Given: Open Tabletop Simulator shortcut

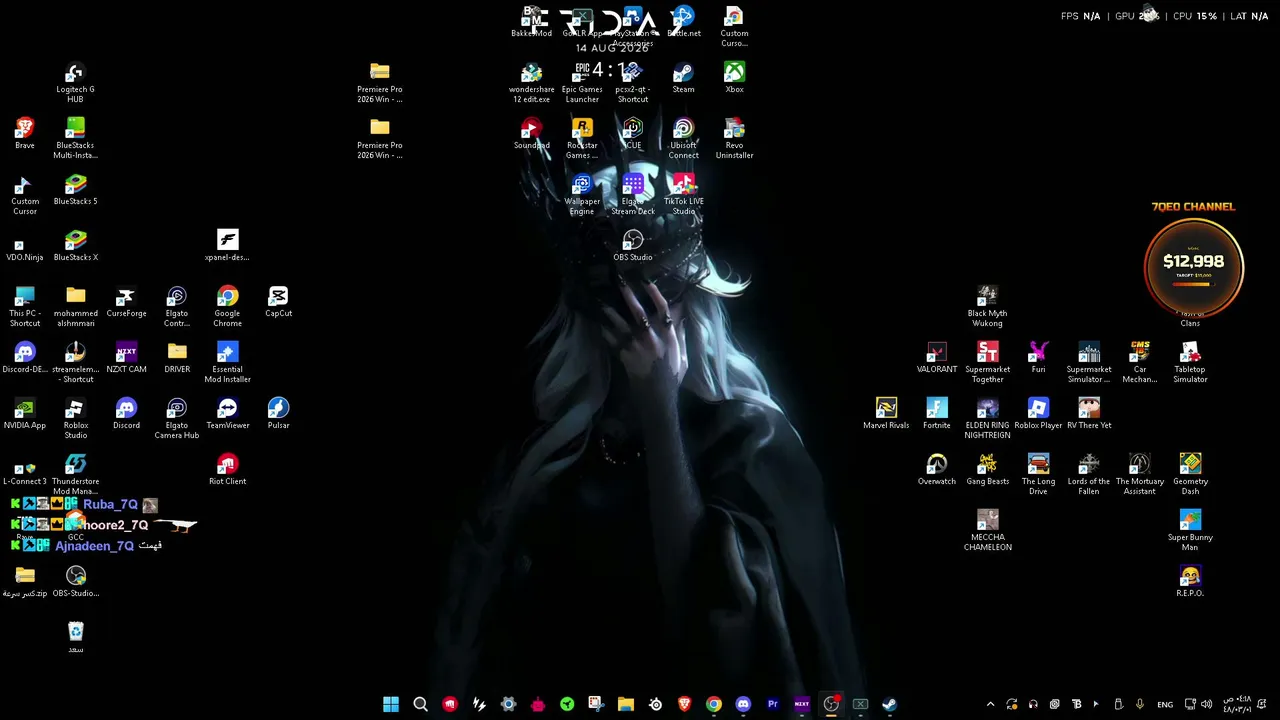Looking at the screenshot, I should 1190,363.
